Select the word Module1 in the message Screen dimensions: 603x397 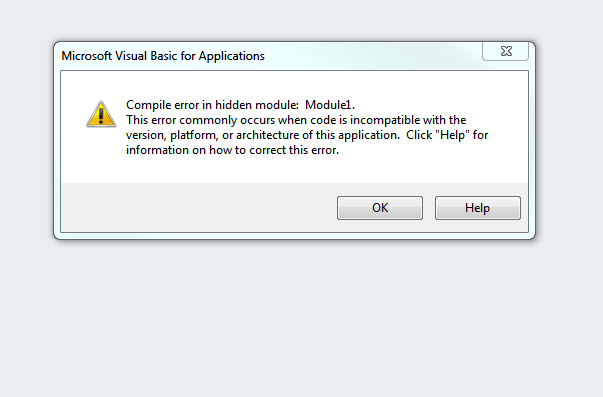coord(328,105)
